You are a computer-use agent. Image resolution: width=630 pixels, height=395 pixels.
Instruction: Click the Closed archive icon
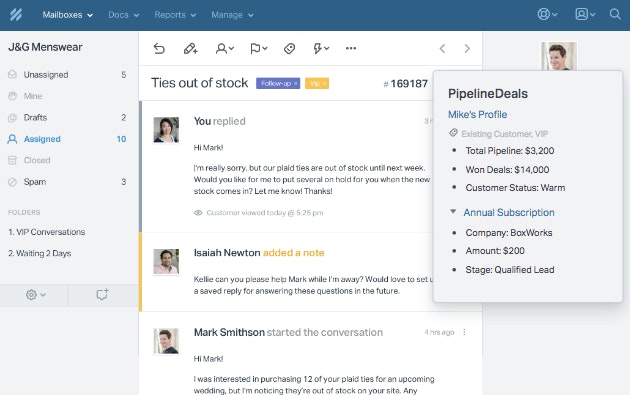(x=12, y=160)
